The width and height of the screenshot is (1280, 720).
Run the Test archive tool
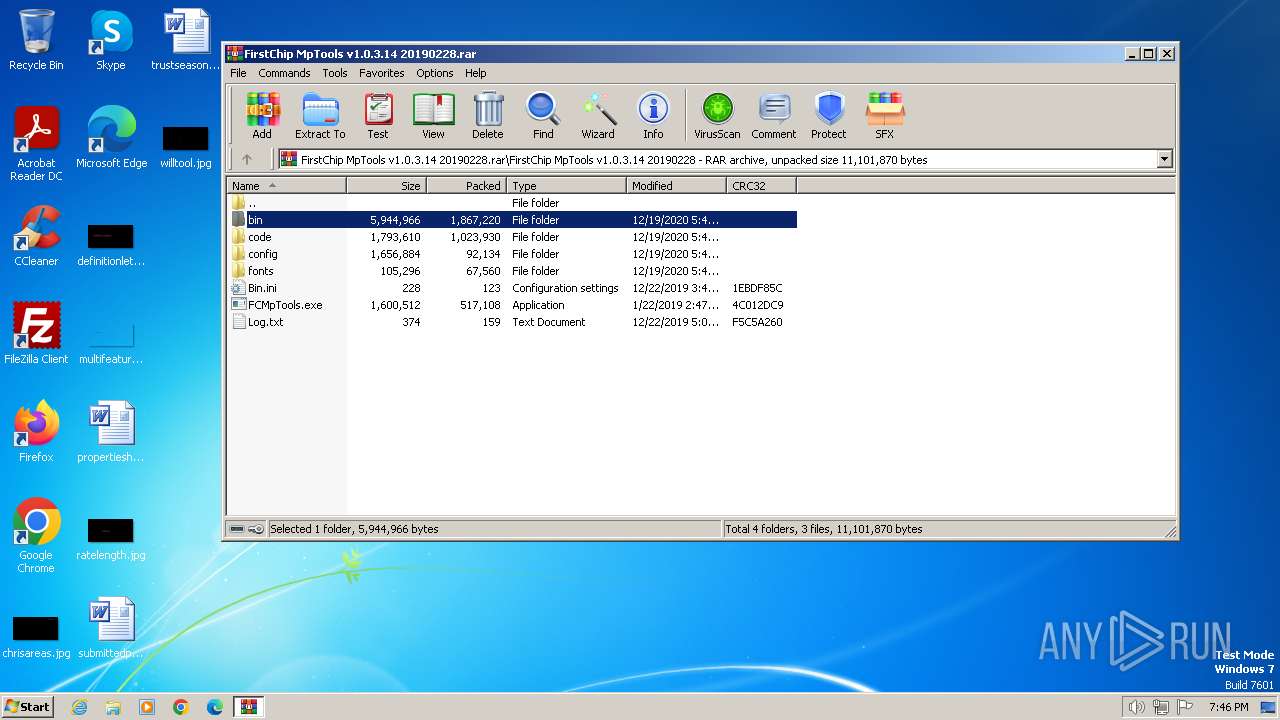[x=378, y=115]
